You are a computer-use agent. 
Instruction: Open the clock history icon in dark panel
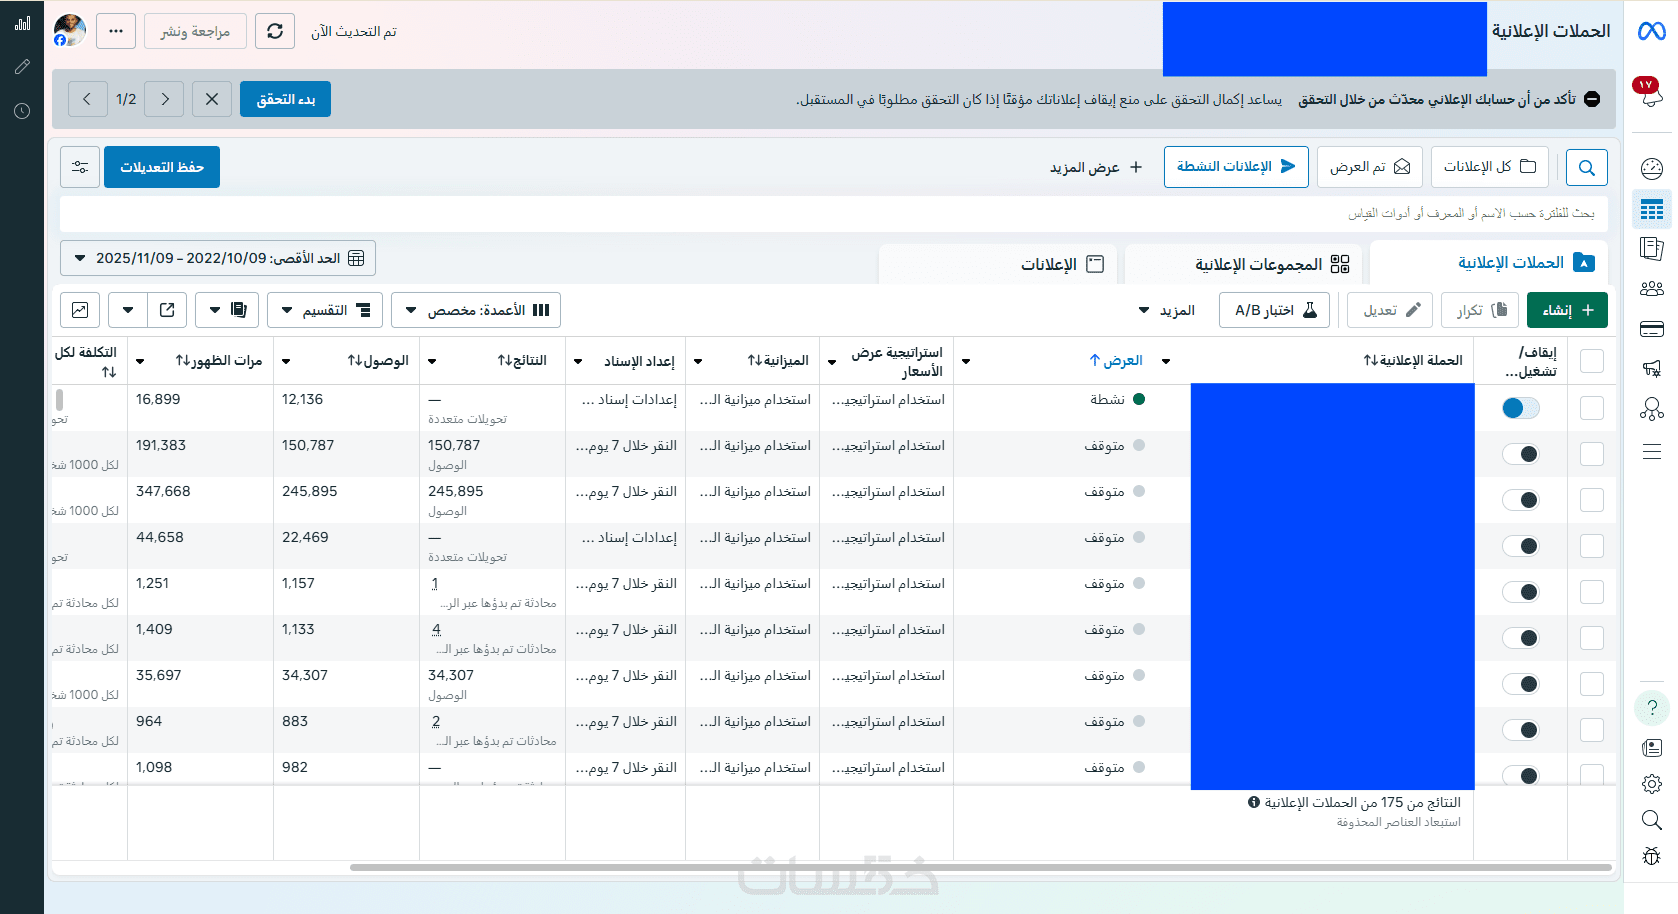tap(22, 111)
